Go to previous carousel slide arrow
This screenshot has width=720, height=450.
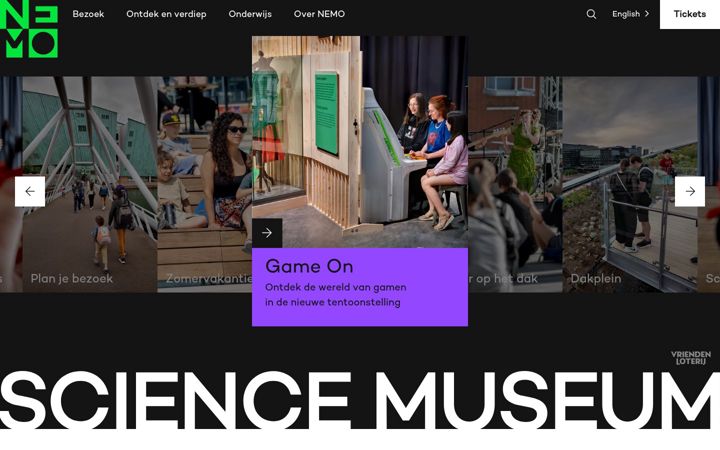(30, 191)
